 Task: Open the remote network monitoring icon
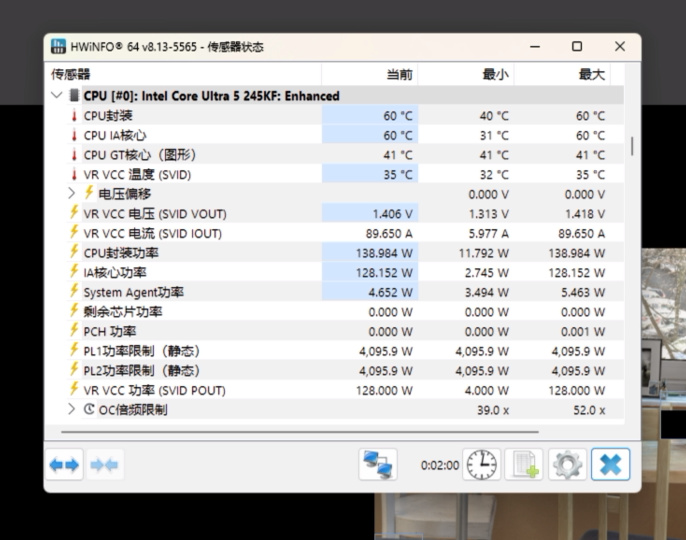coord(378,464)
